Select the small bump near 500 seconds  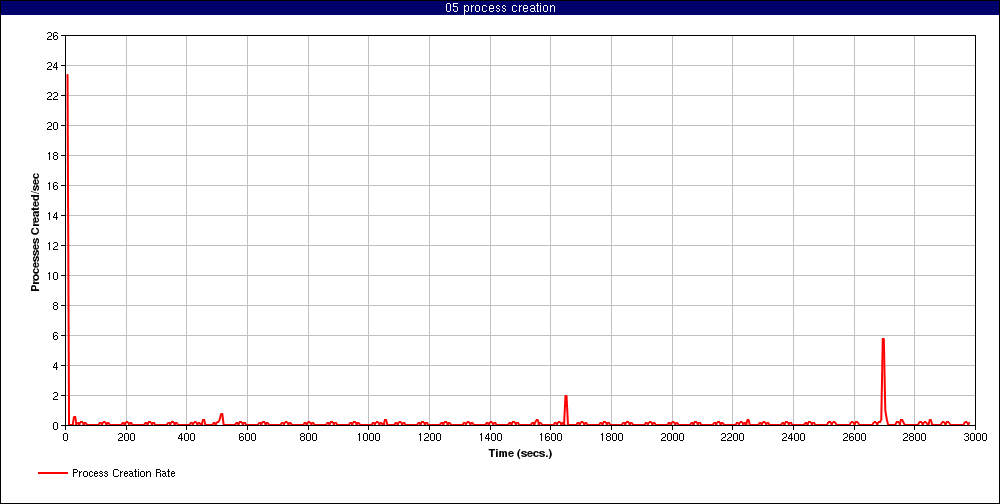click(221, 415)
